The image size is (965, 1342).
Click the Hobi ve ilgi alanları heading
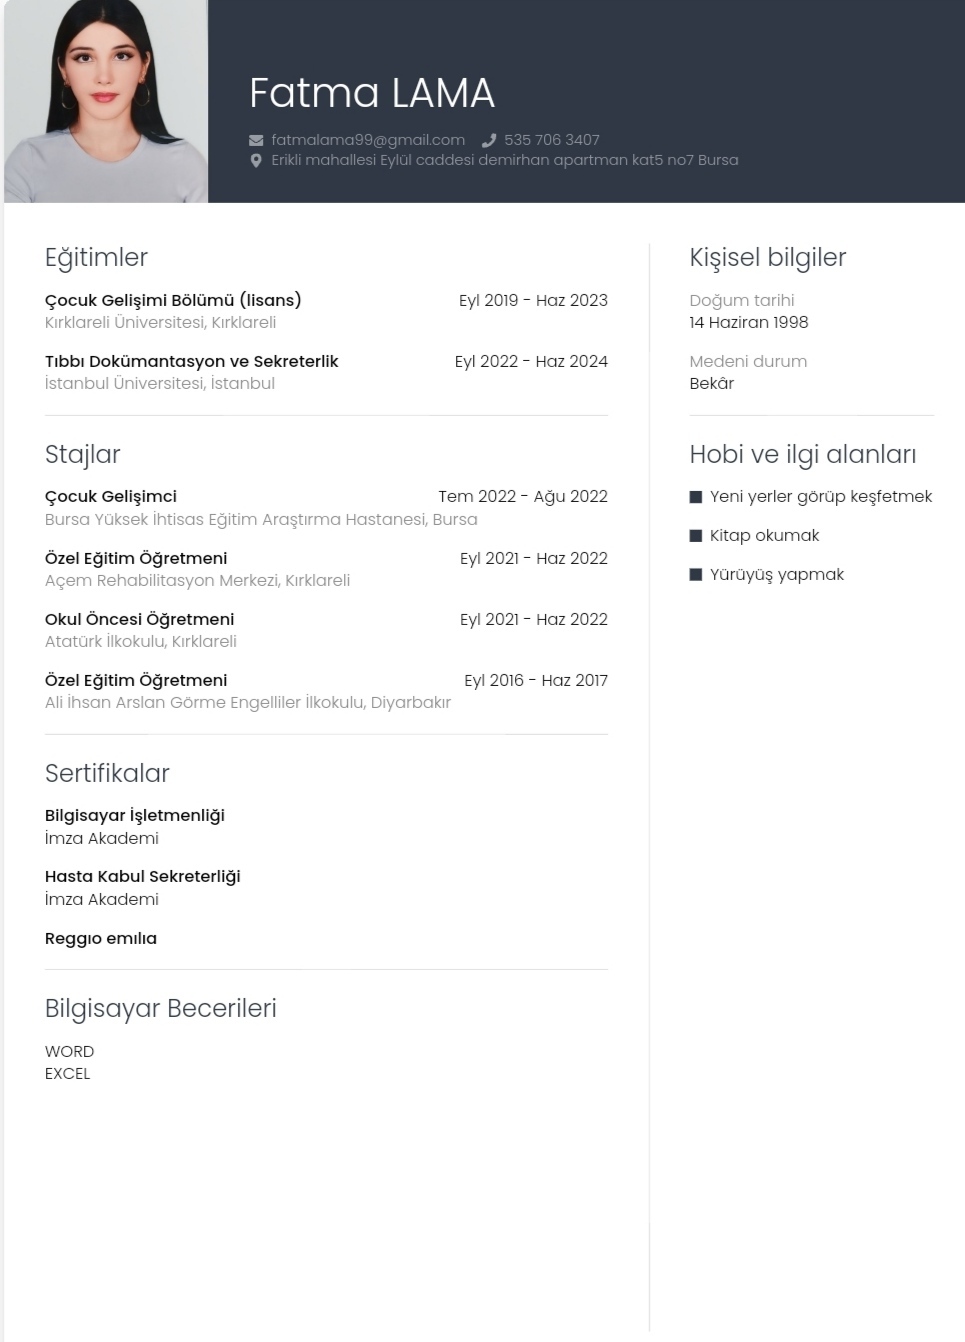[x=803, y=455]
